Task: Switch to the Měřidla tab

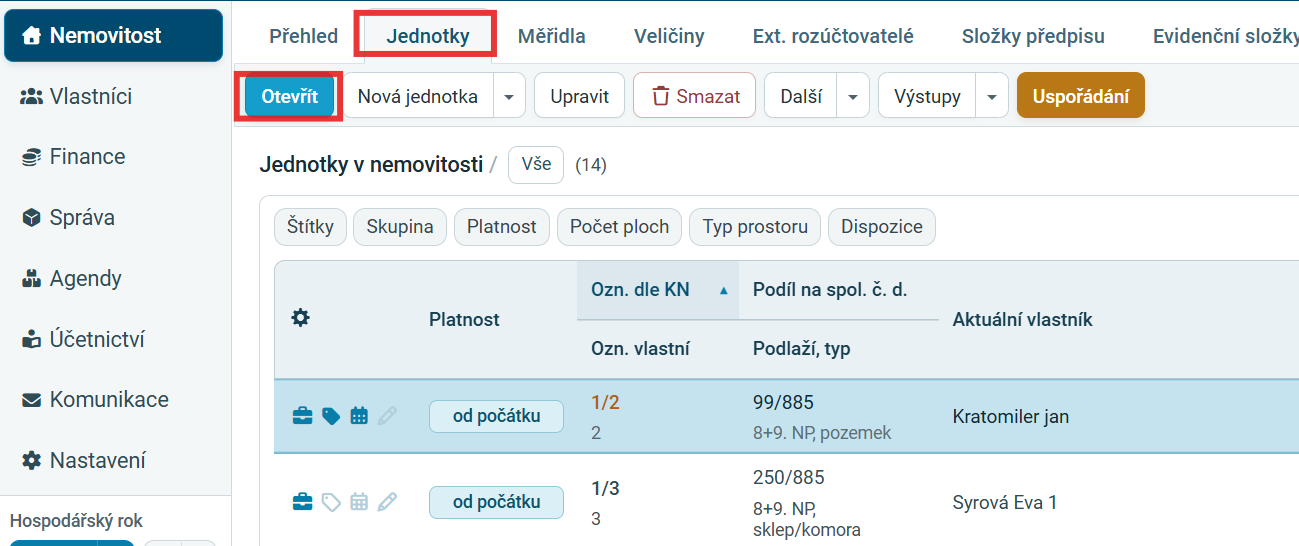Action: point(552,36)
